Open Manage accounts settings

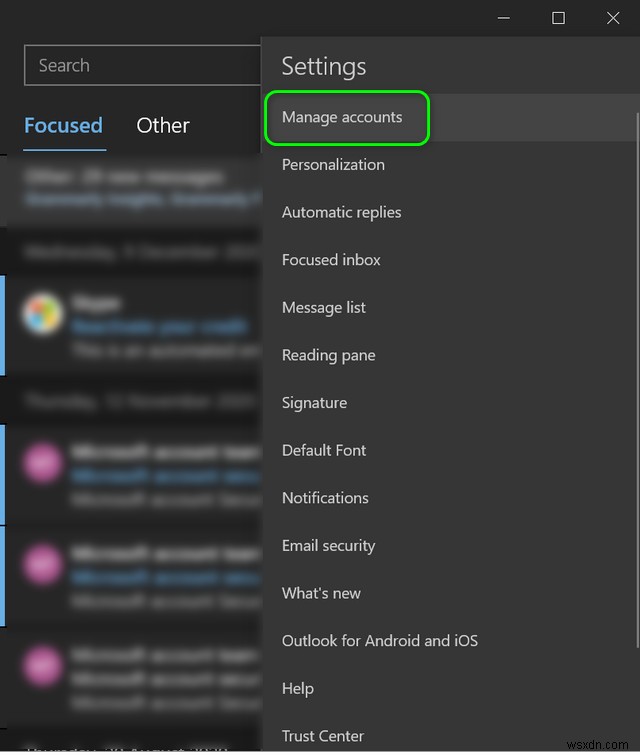[342, 117]
